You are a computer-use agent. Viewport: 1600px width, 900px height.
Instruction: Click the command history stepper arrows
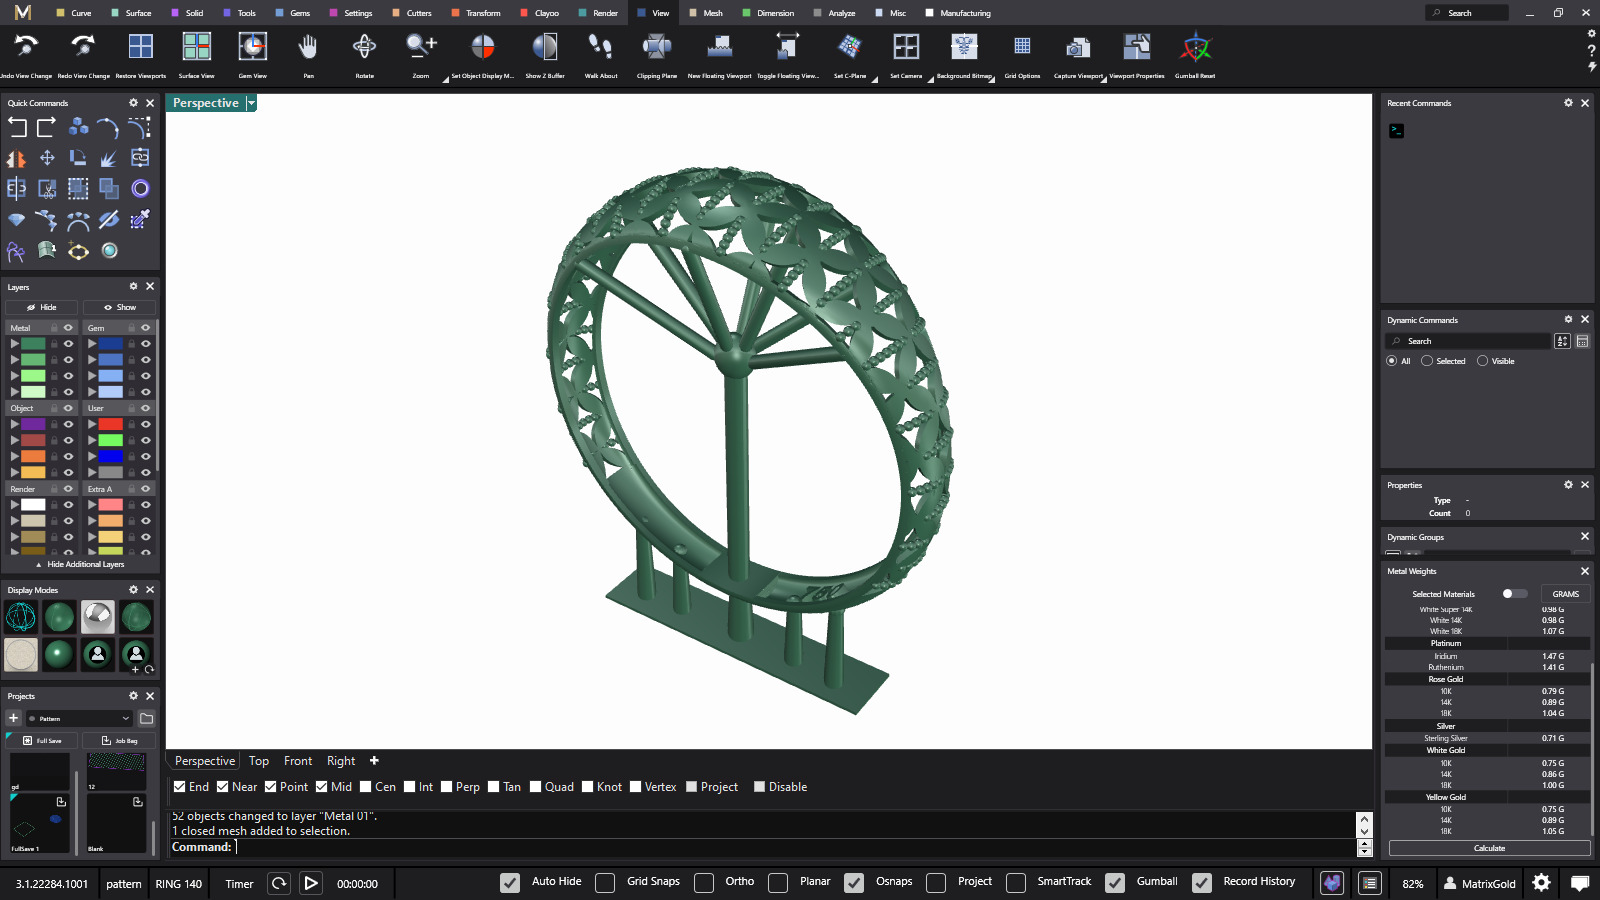tap(1364, 848)
